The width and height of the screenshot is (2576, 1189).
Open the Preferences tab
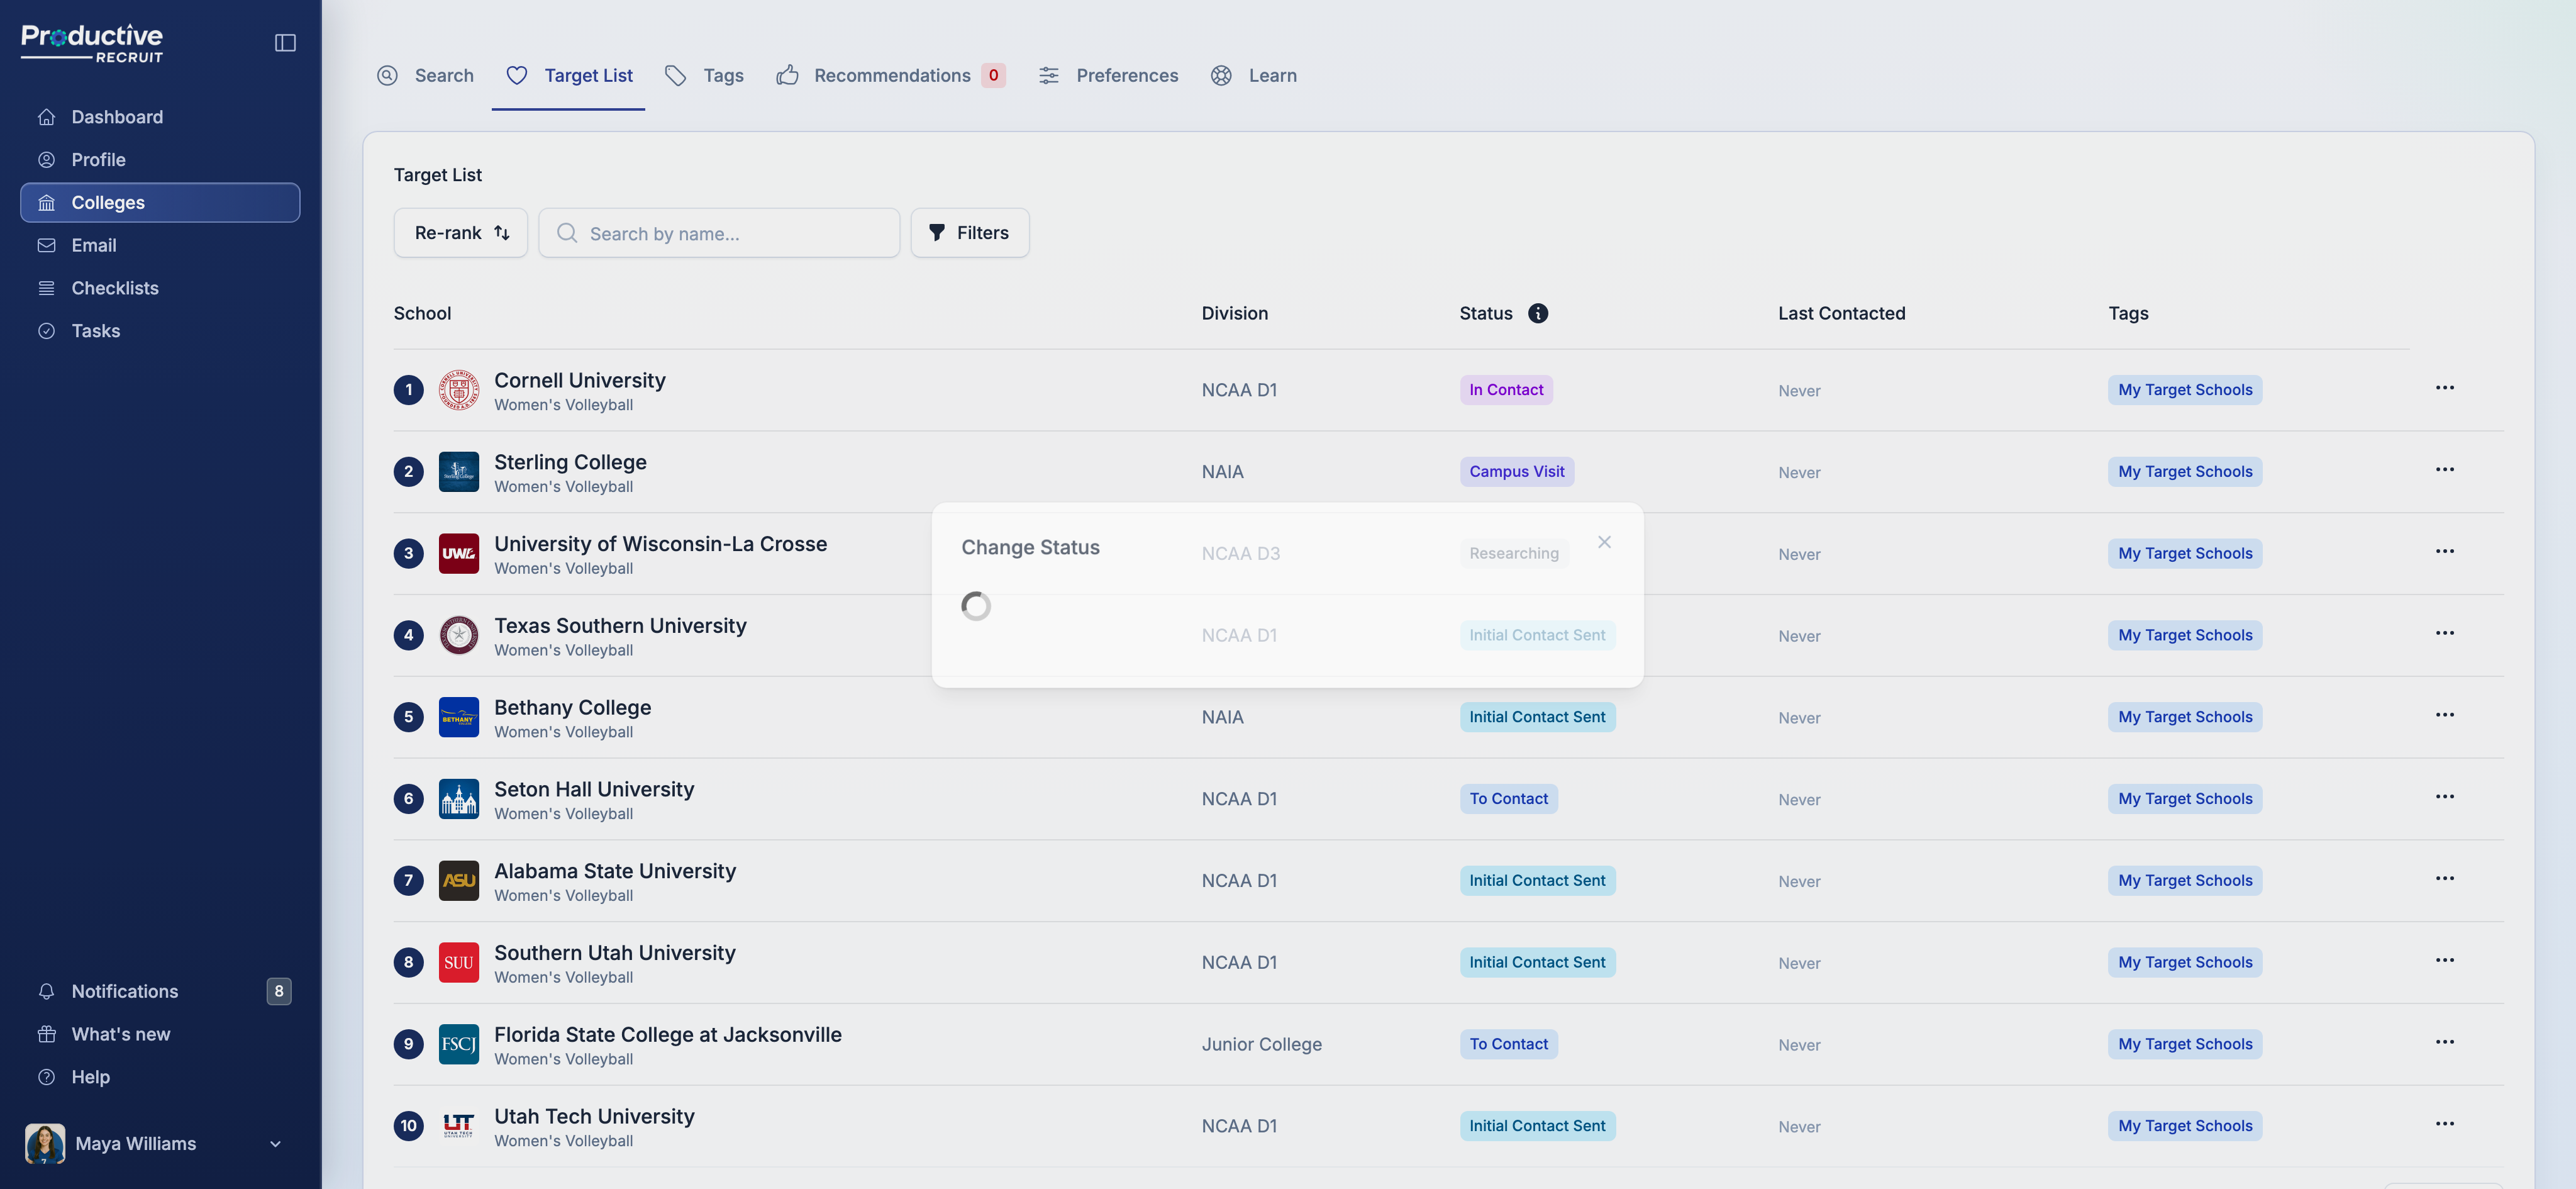[1108, 75]
